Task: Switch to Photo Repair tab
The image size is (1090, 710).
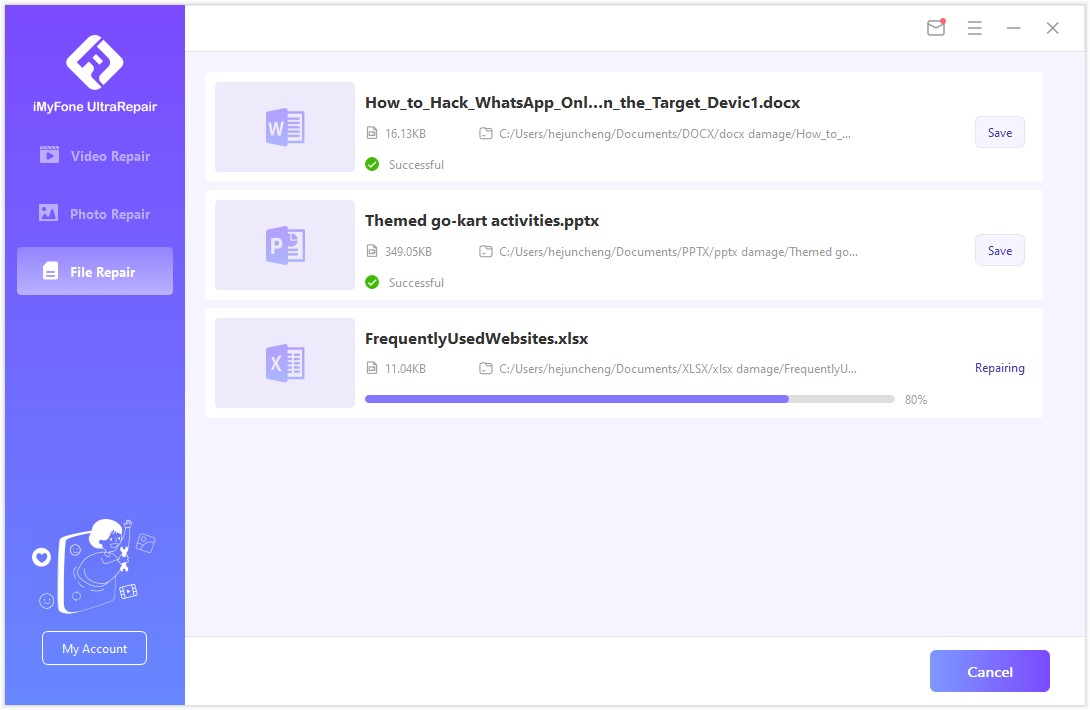Action: coord(95,214)
